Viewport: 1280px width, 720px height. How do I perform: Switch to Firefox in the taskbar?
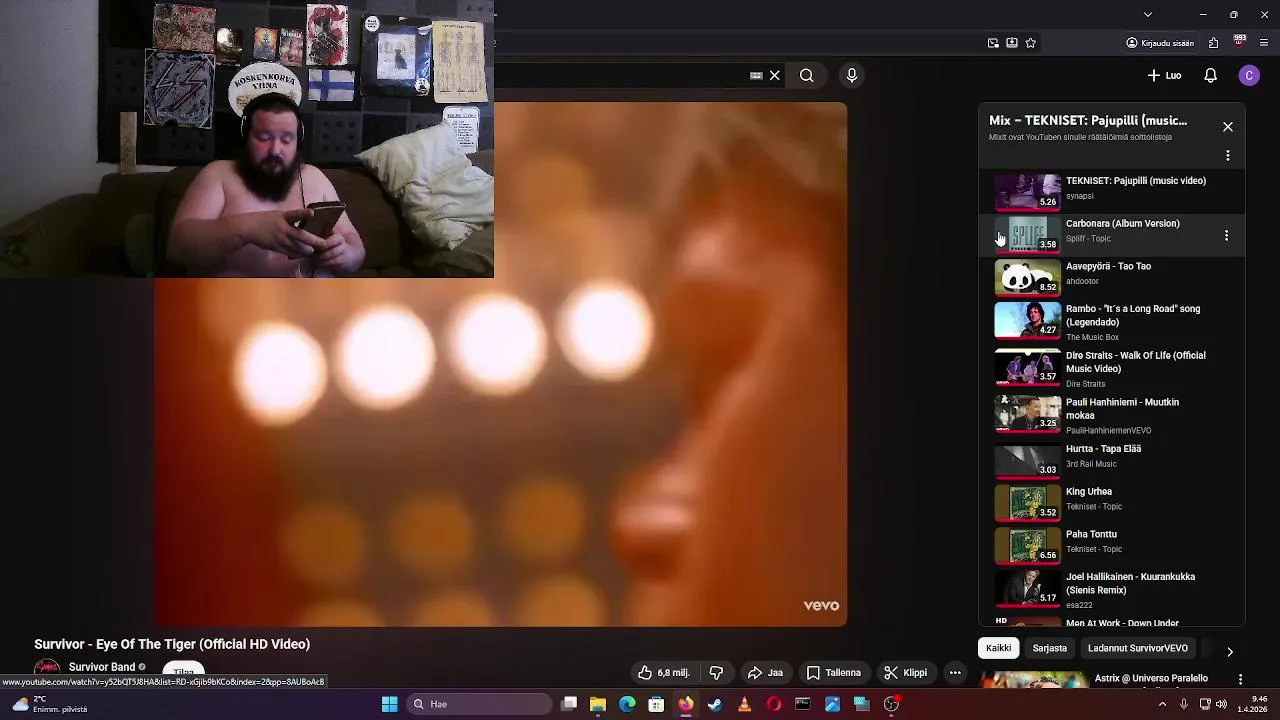tap(685, 704)
